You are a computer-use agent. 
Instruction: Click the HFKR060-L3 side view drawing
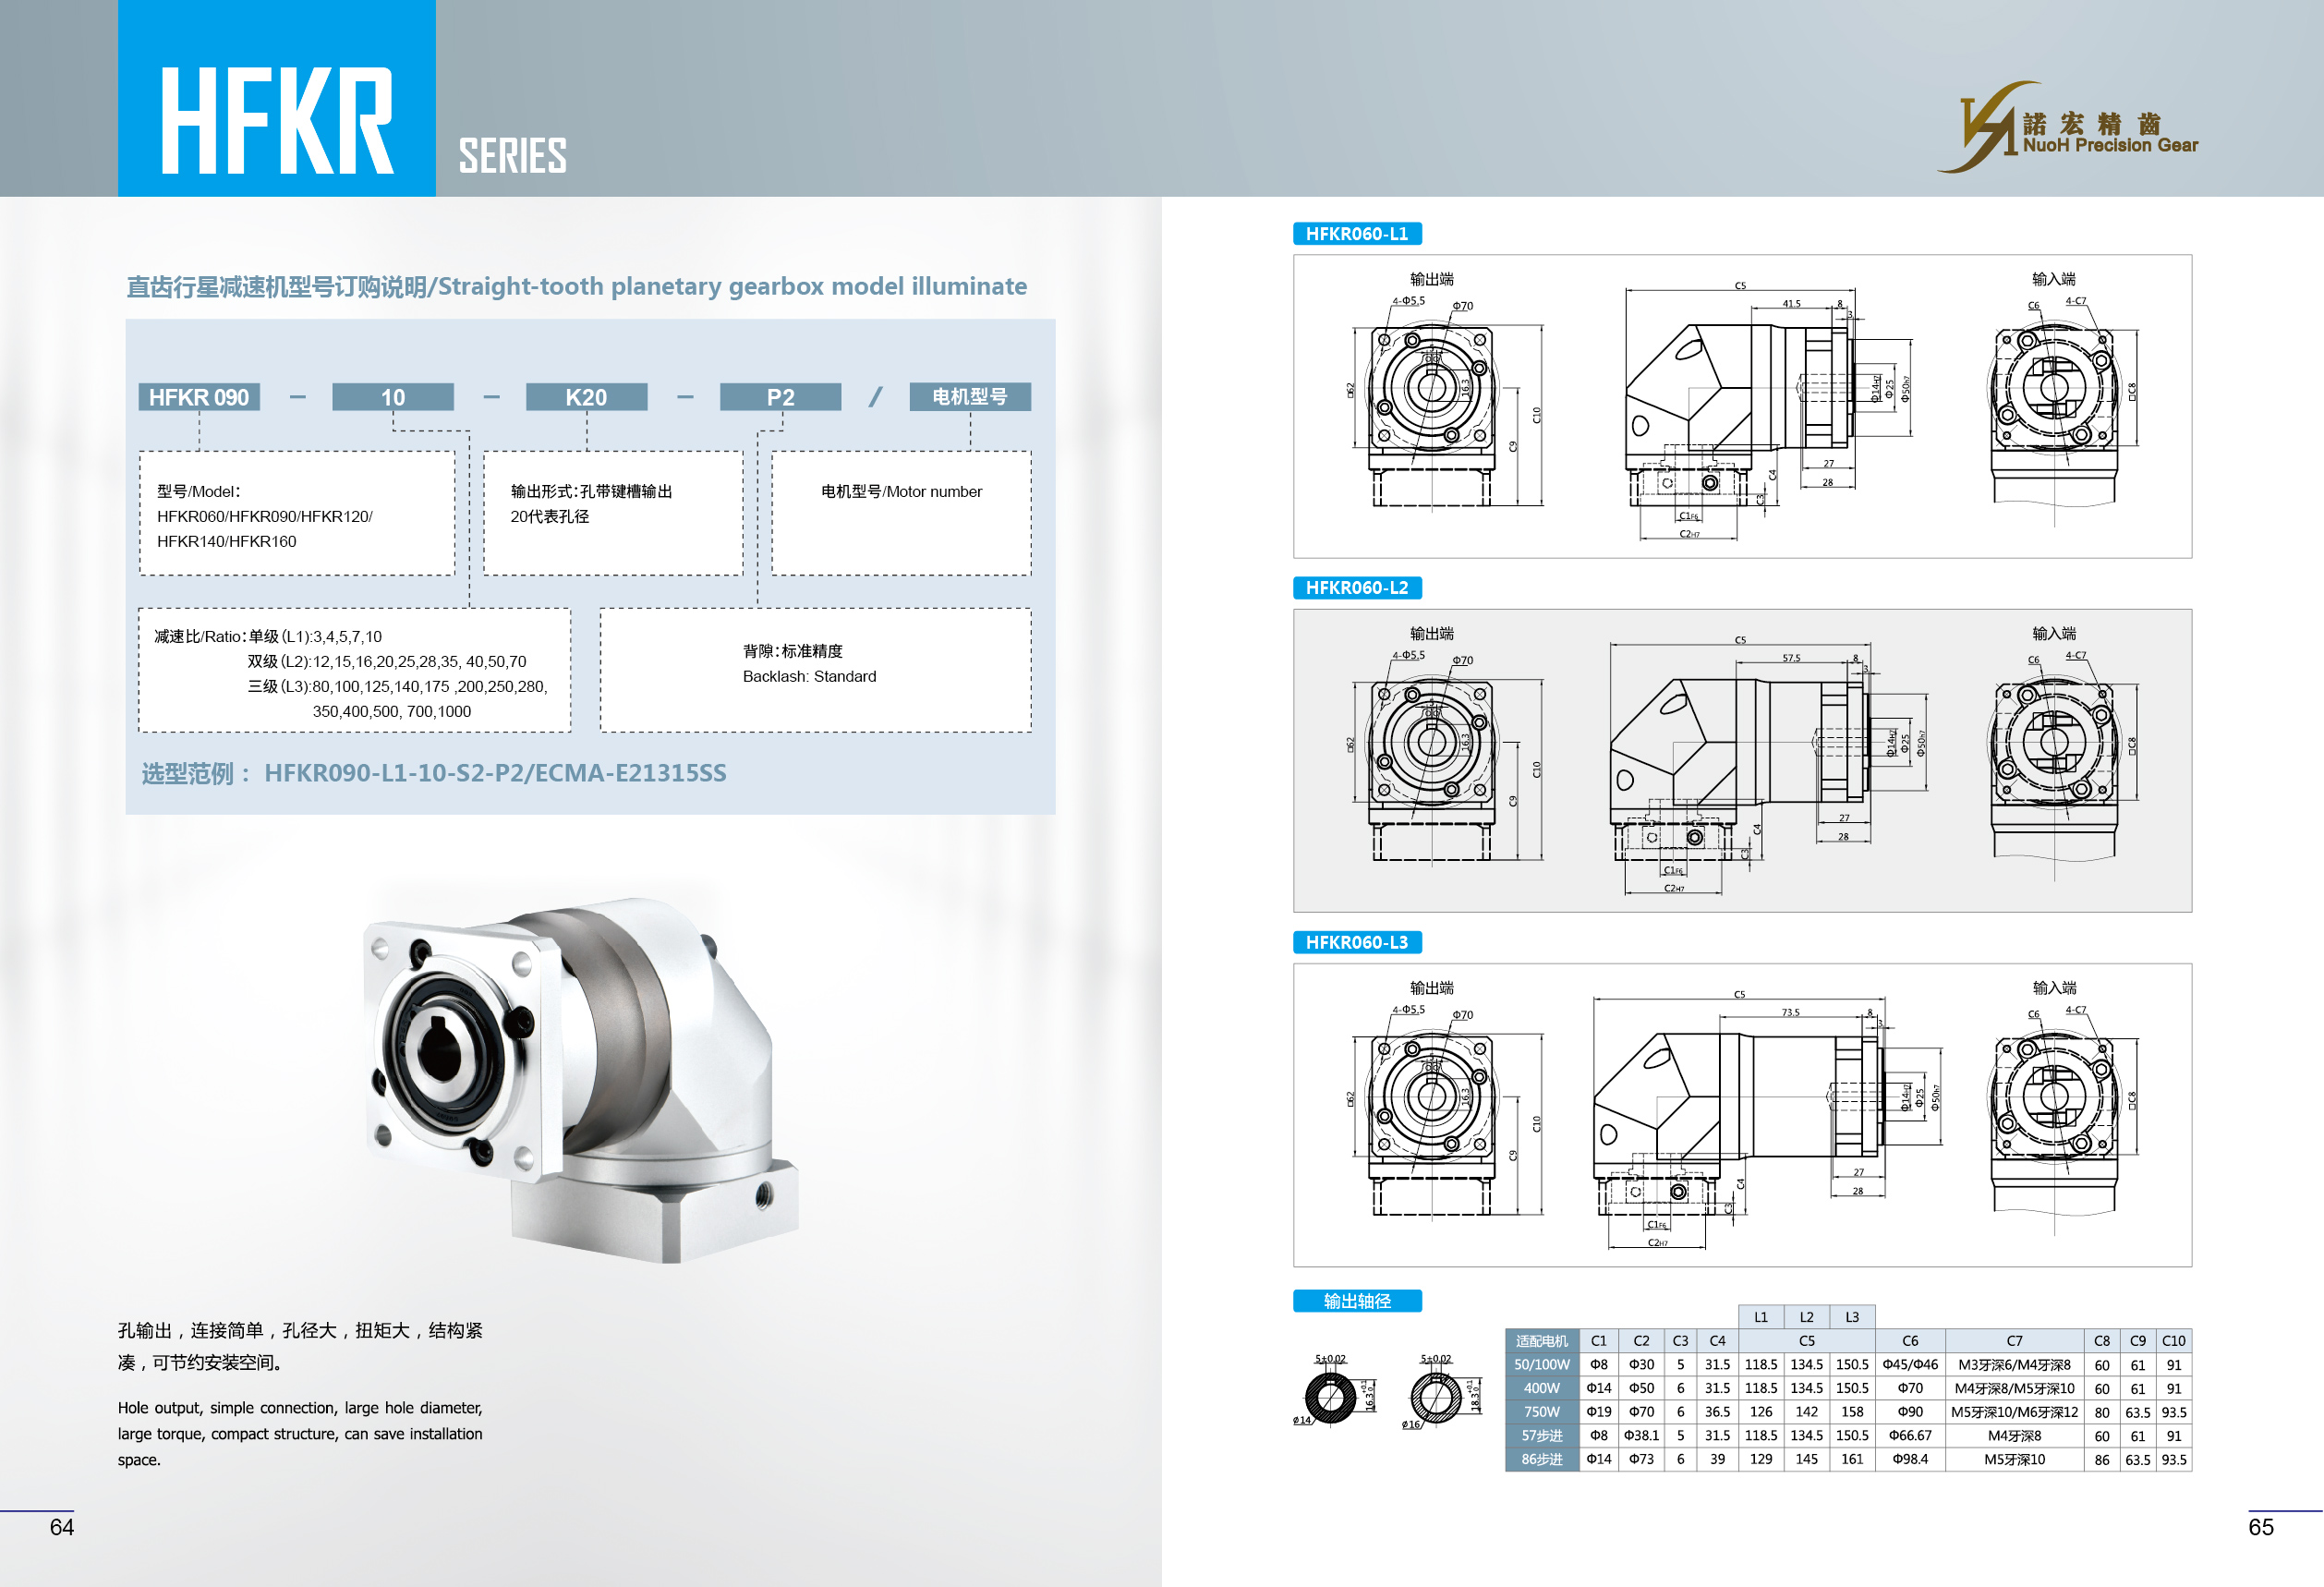(1768, 1119)
